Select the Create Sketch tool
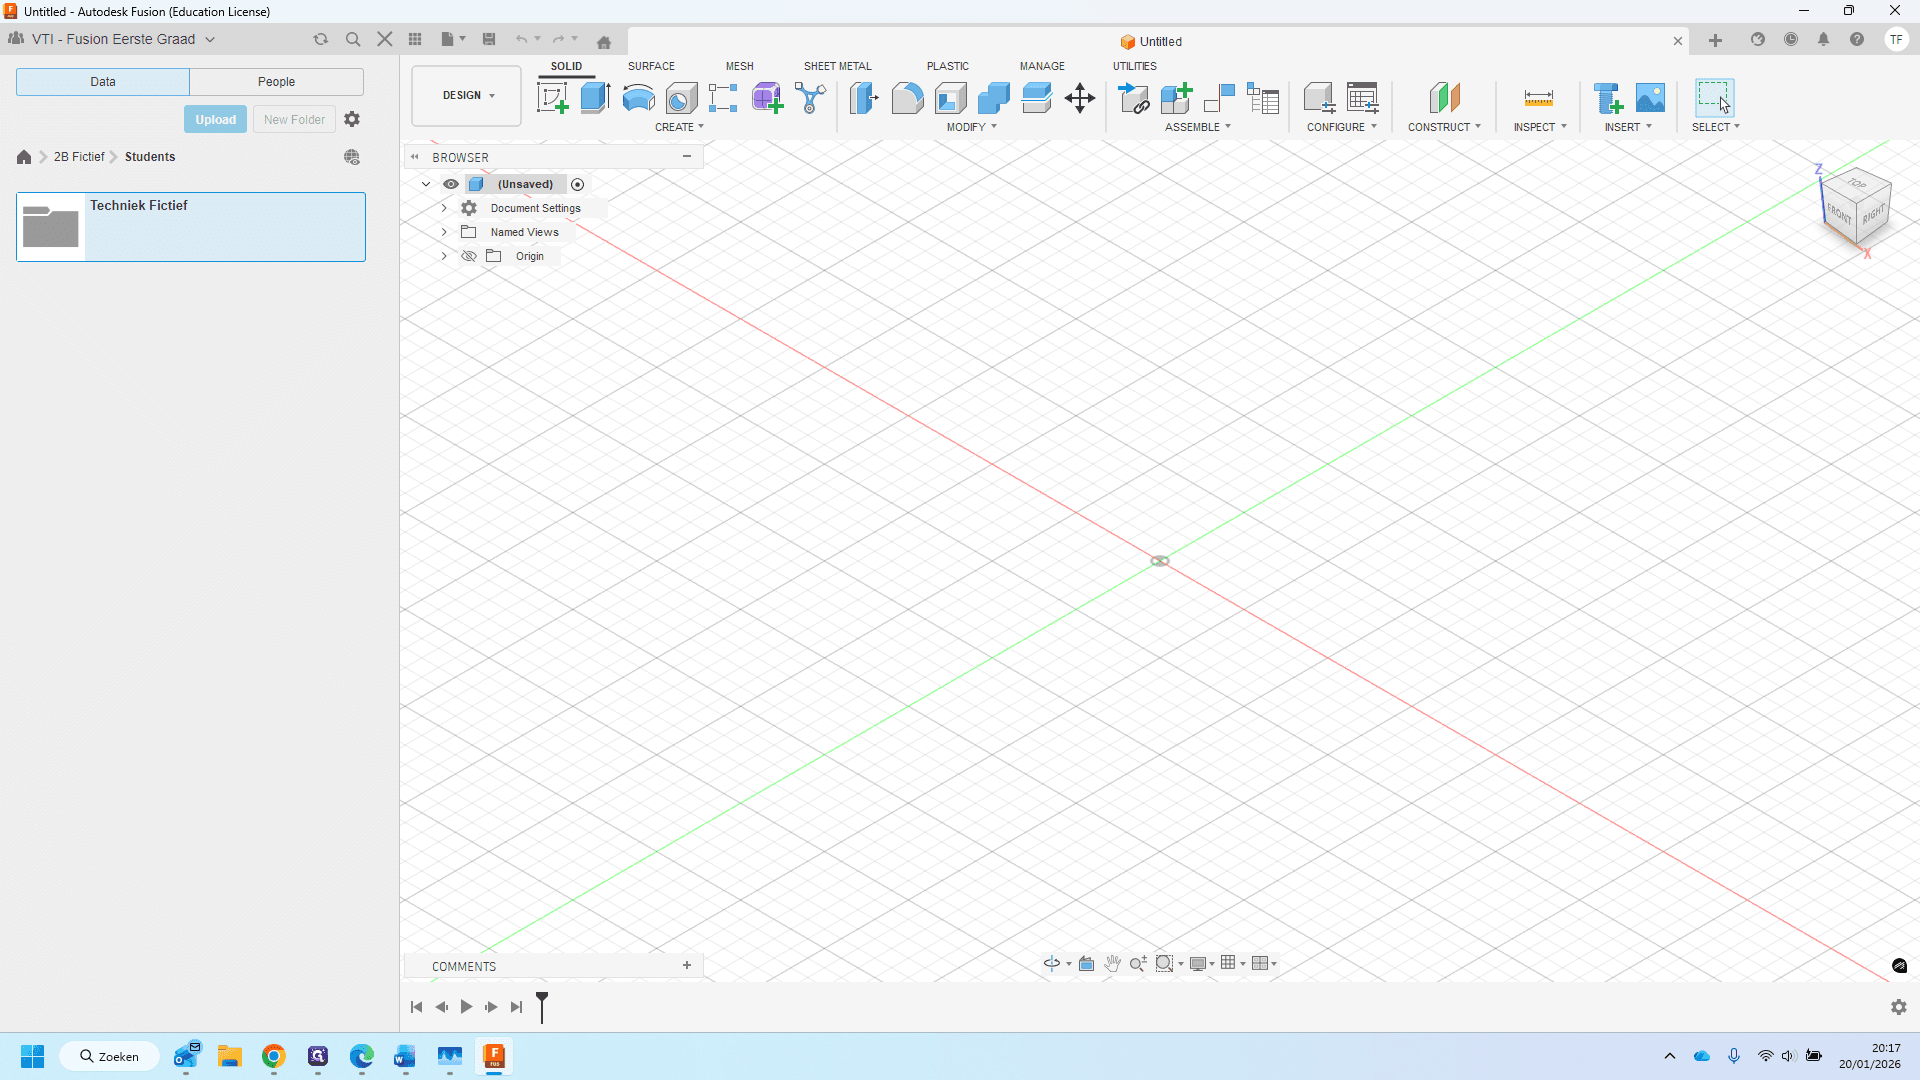 point(553,98)
